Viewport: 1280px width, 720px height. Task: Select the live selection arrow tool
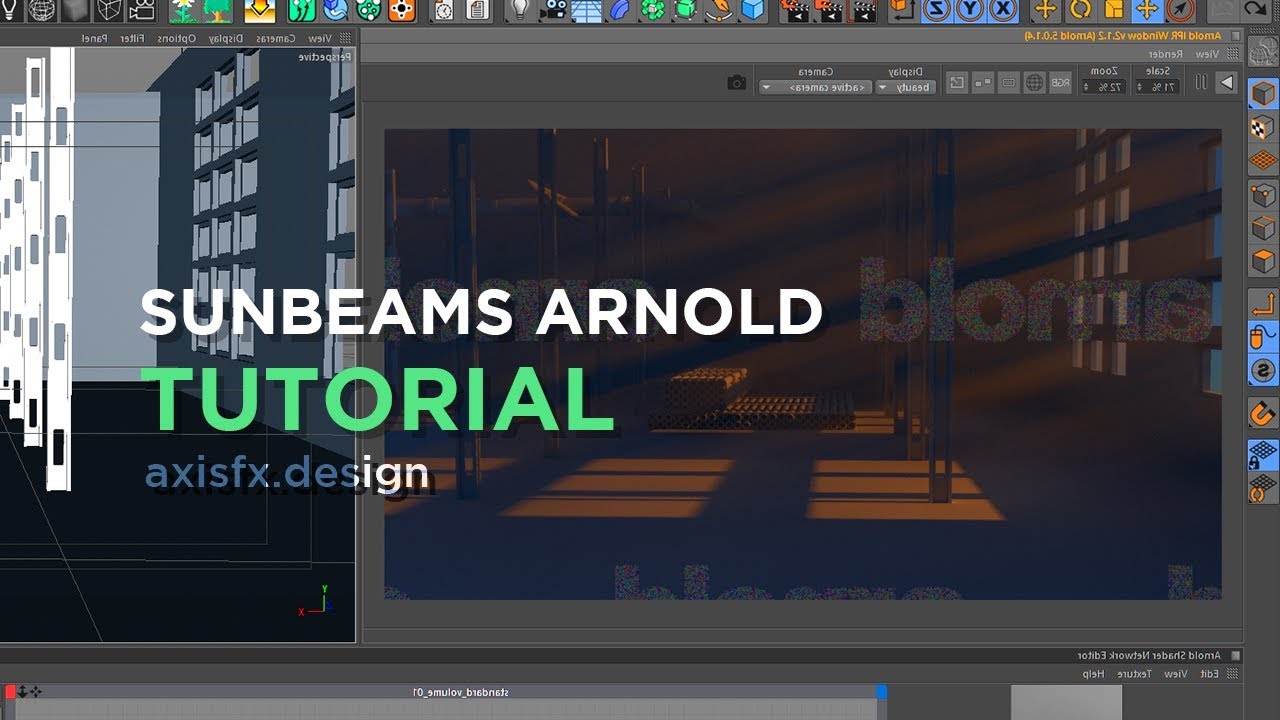[x=1181, y=10]
